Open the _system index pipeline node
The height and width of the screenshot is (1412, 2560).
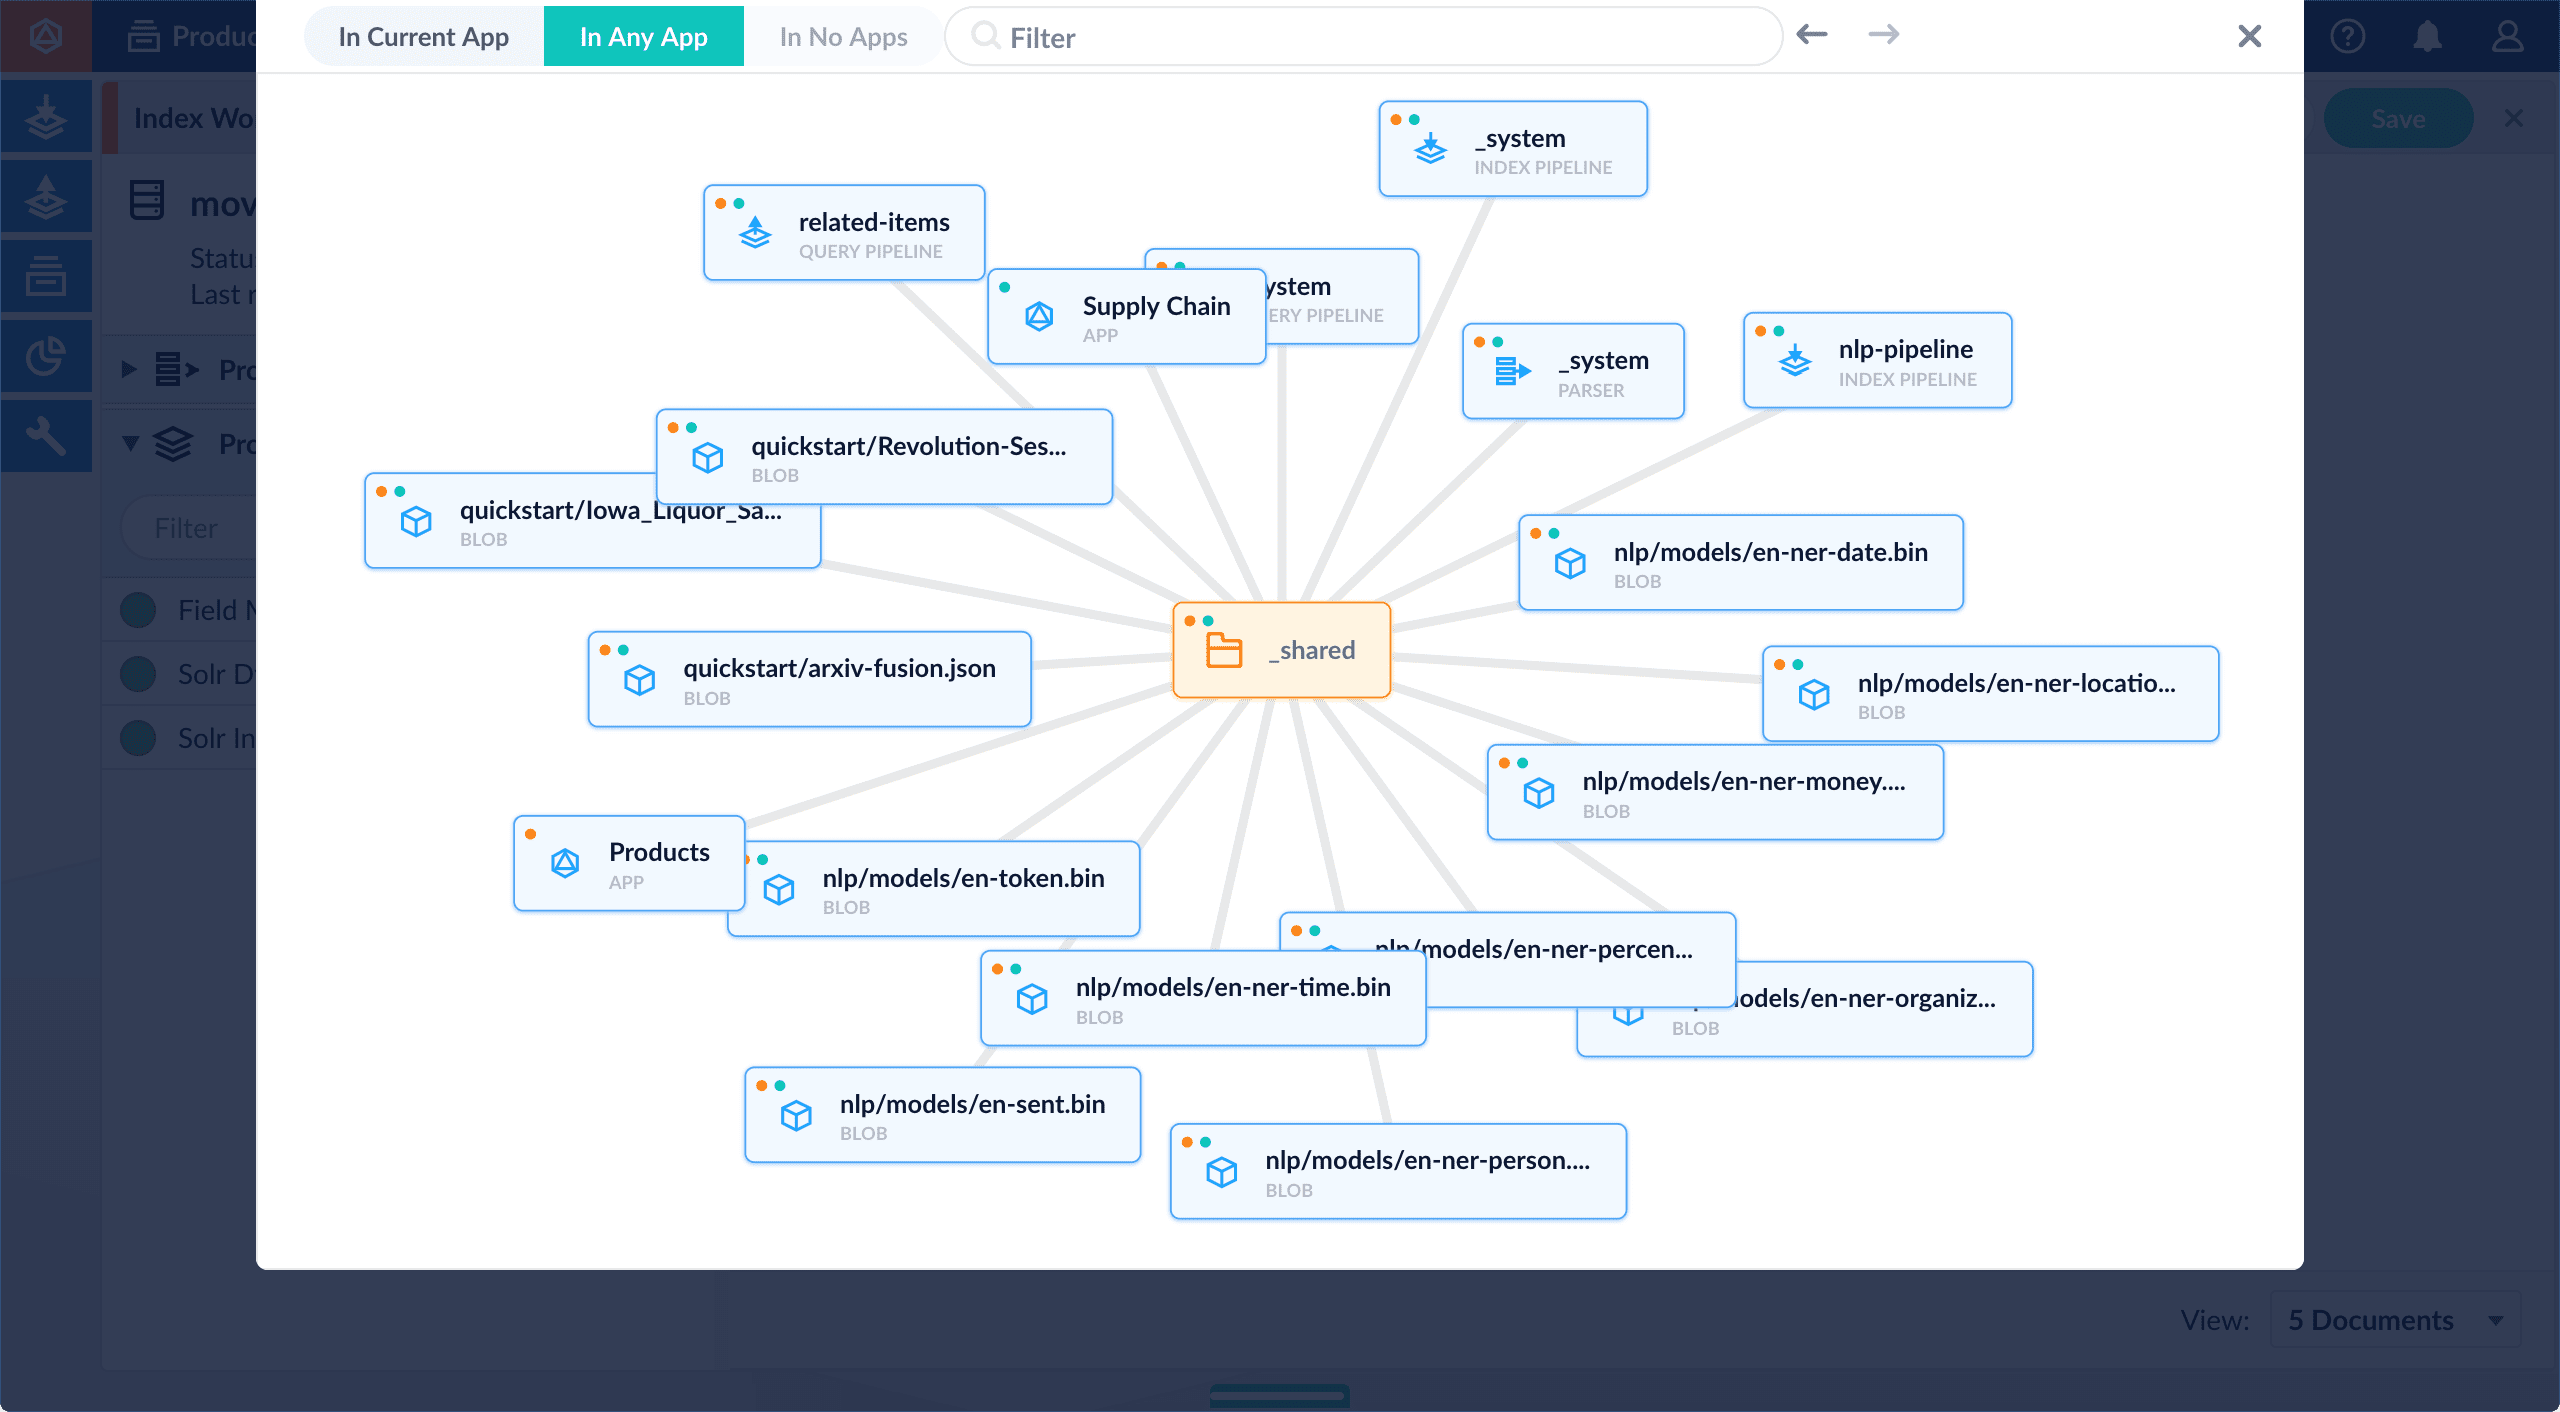pos(1512,149)
